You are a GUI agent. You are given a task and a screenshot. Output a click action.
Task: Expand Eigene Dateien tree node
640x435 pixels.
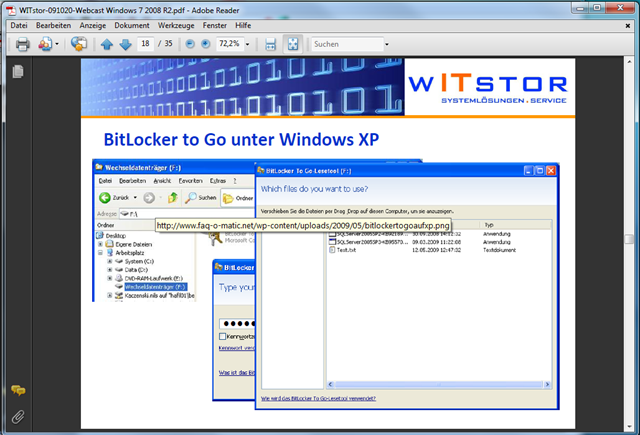pyautogui.click(x=100, y=244)
